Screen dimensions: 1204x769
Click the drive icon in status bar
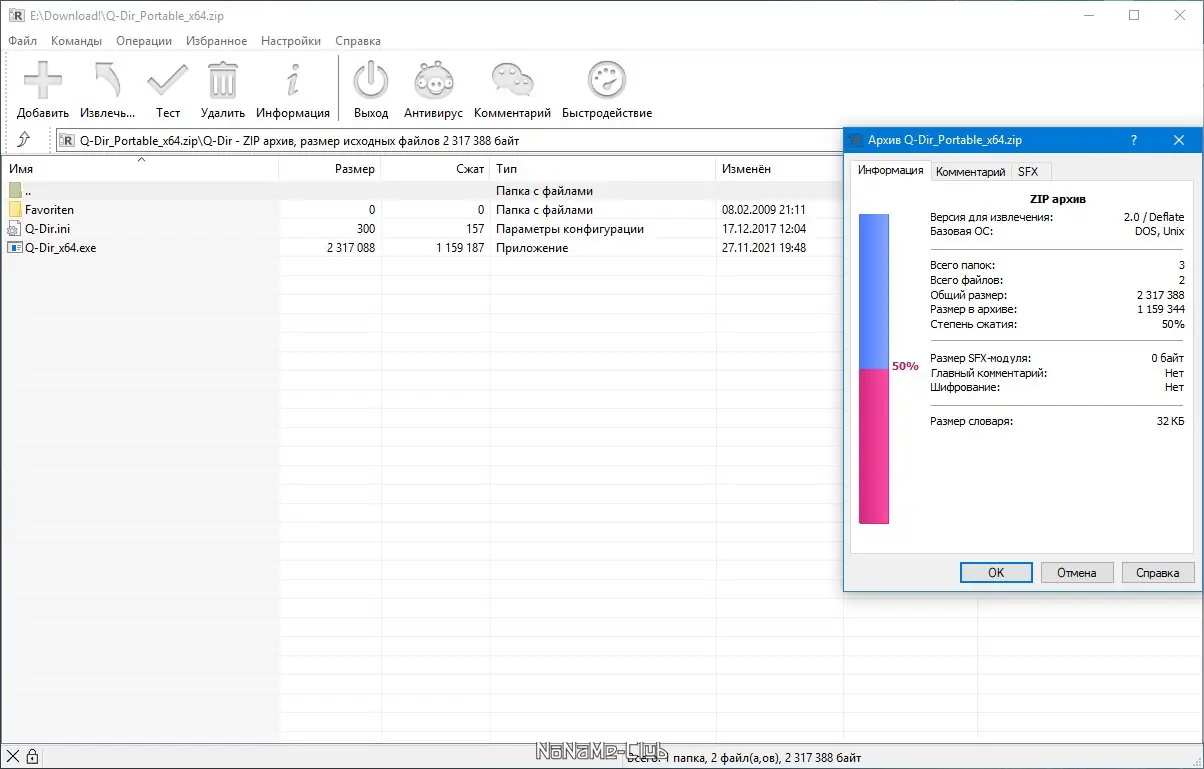(13, 757)
